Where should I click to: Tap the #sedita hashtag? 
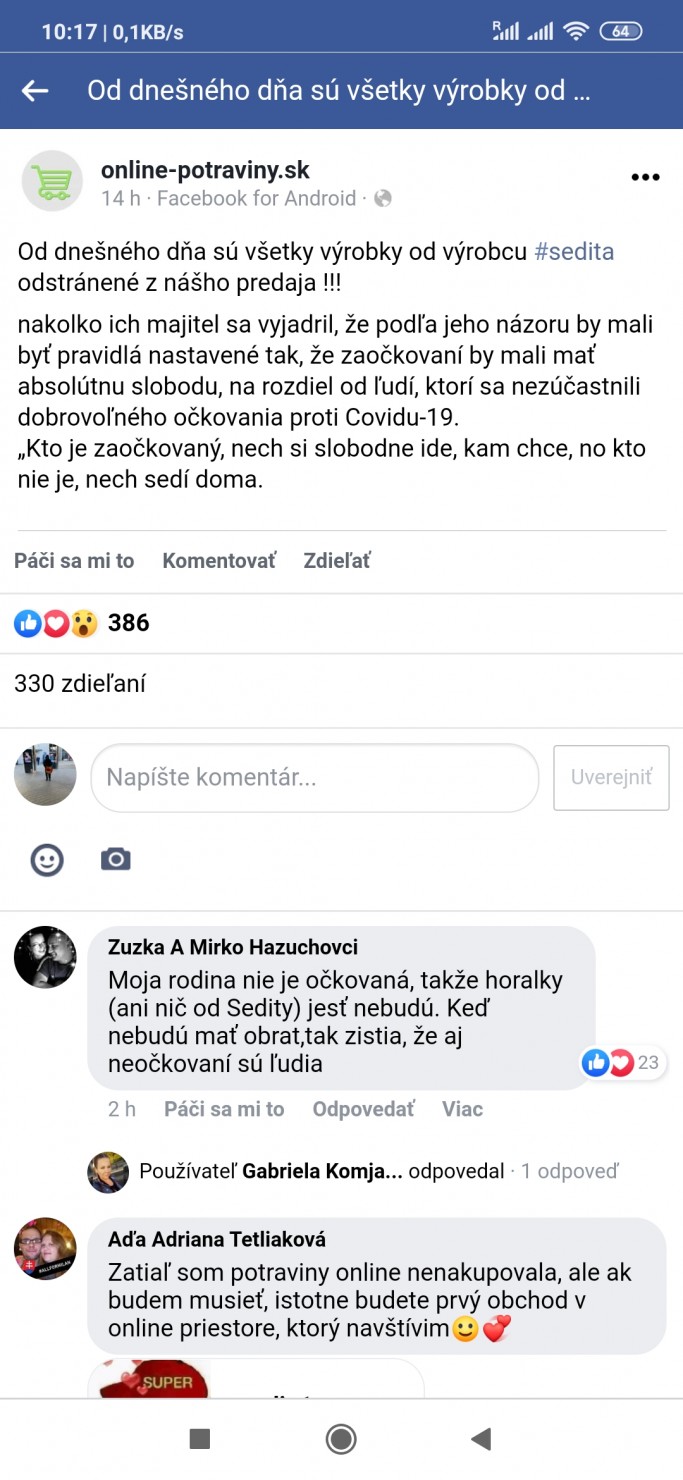(x=574, y=252)
